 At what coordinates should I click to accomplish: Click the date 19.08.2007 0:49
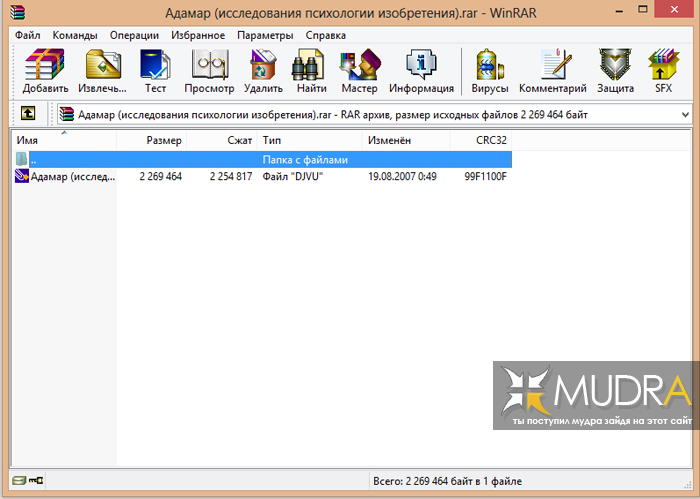click(x=402, y=177)
